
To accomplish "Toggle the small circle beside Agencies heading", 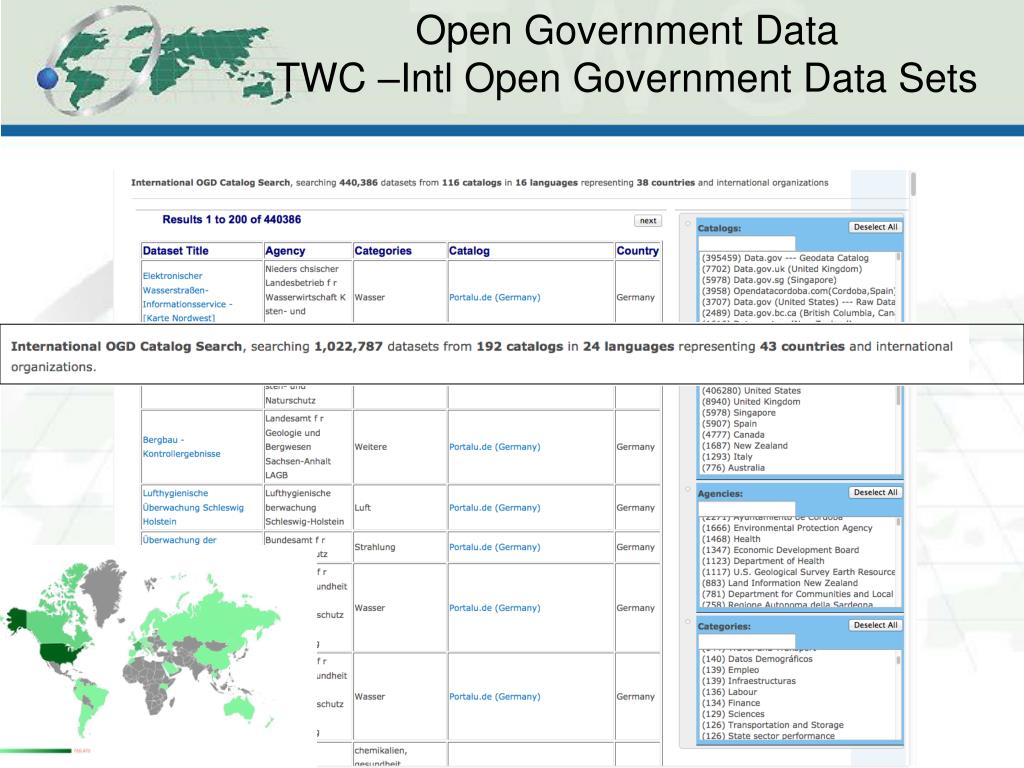I will pos(688,488).
